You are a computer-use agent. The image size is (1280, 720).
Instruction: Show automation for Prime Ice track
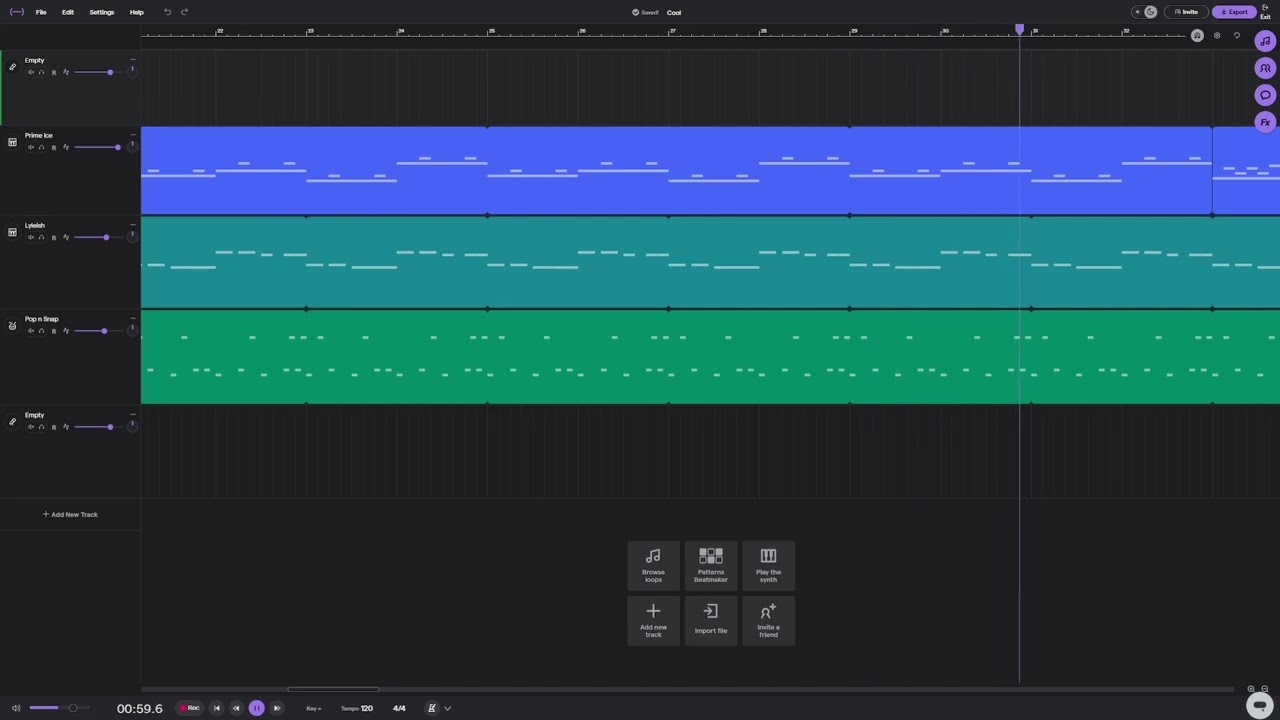point(66,147)
